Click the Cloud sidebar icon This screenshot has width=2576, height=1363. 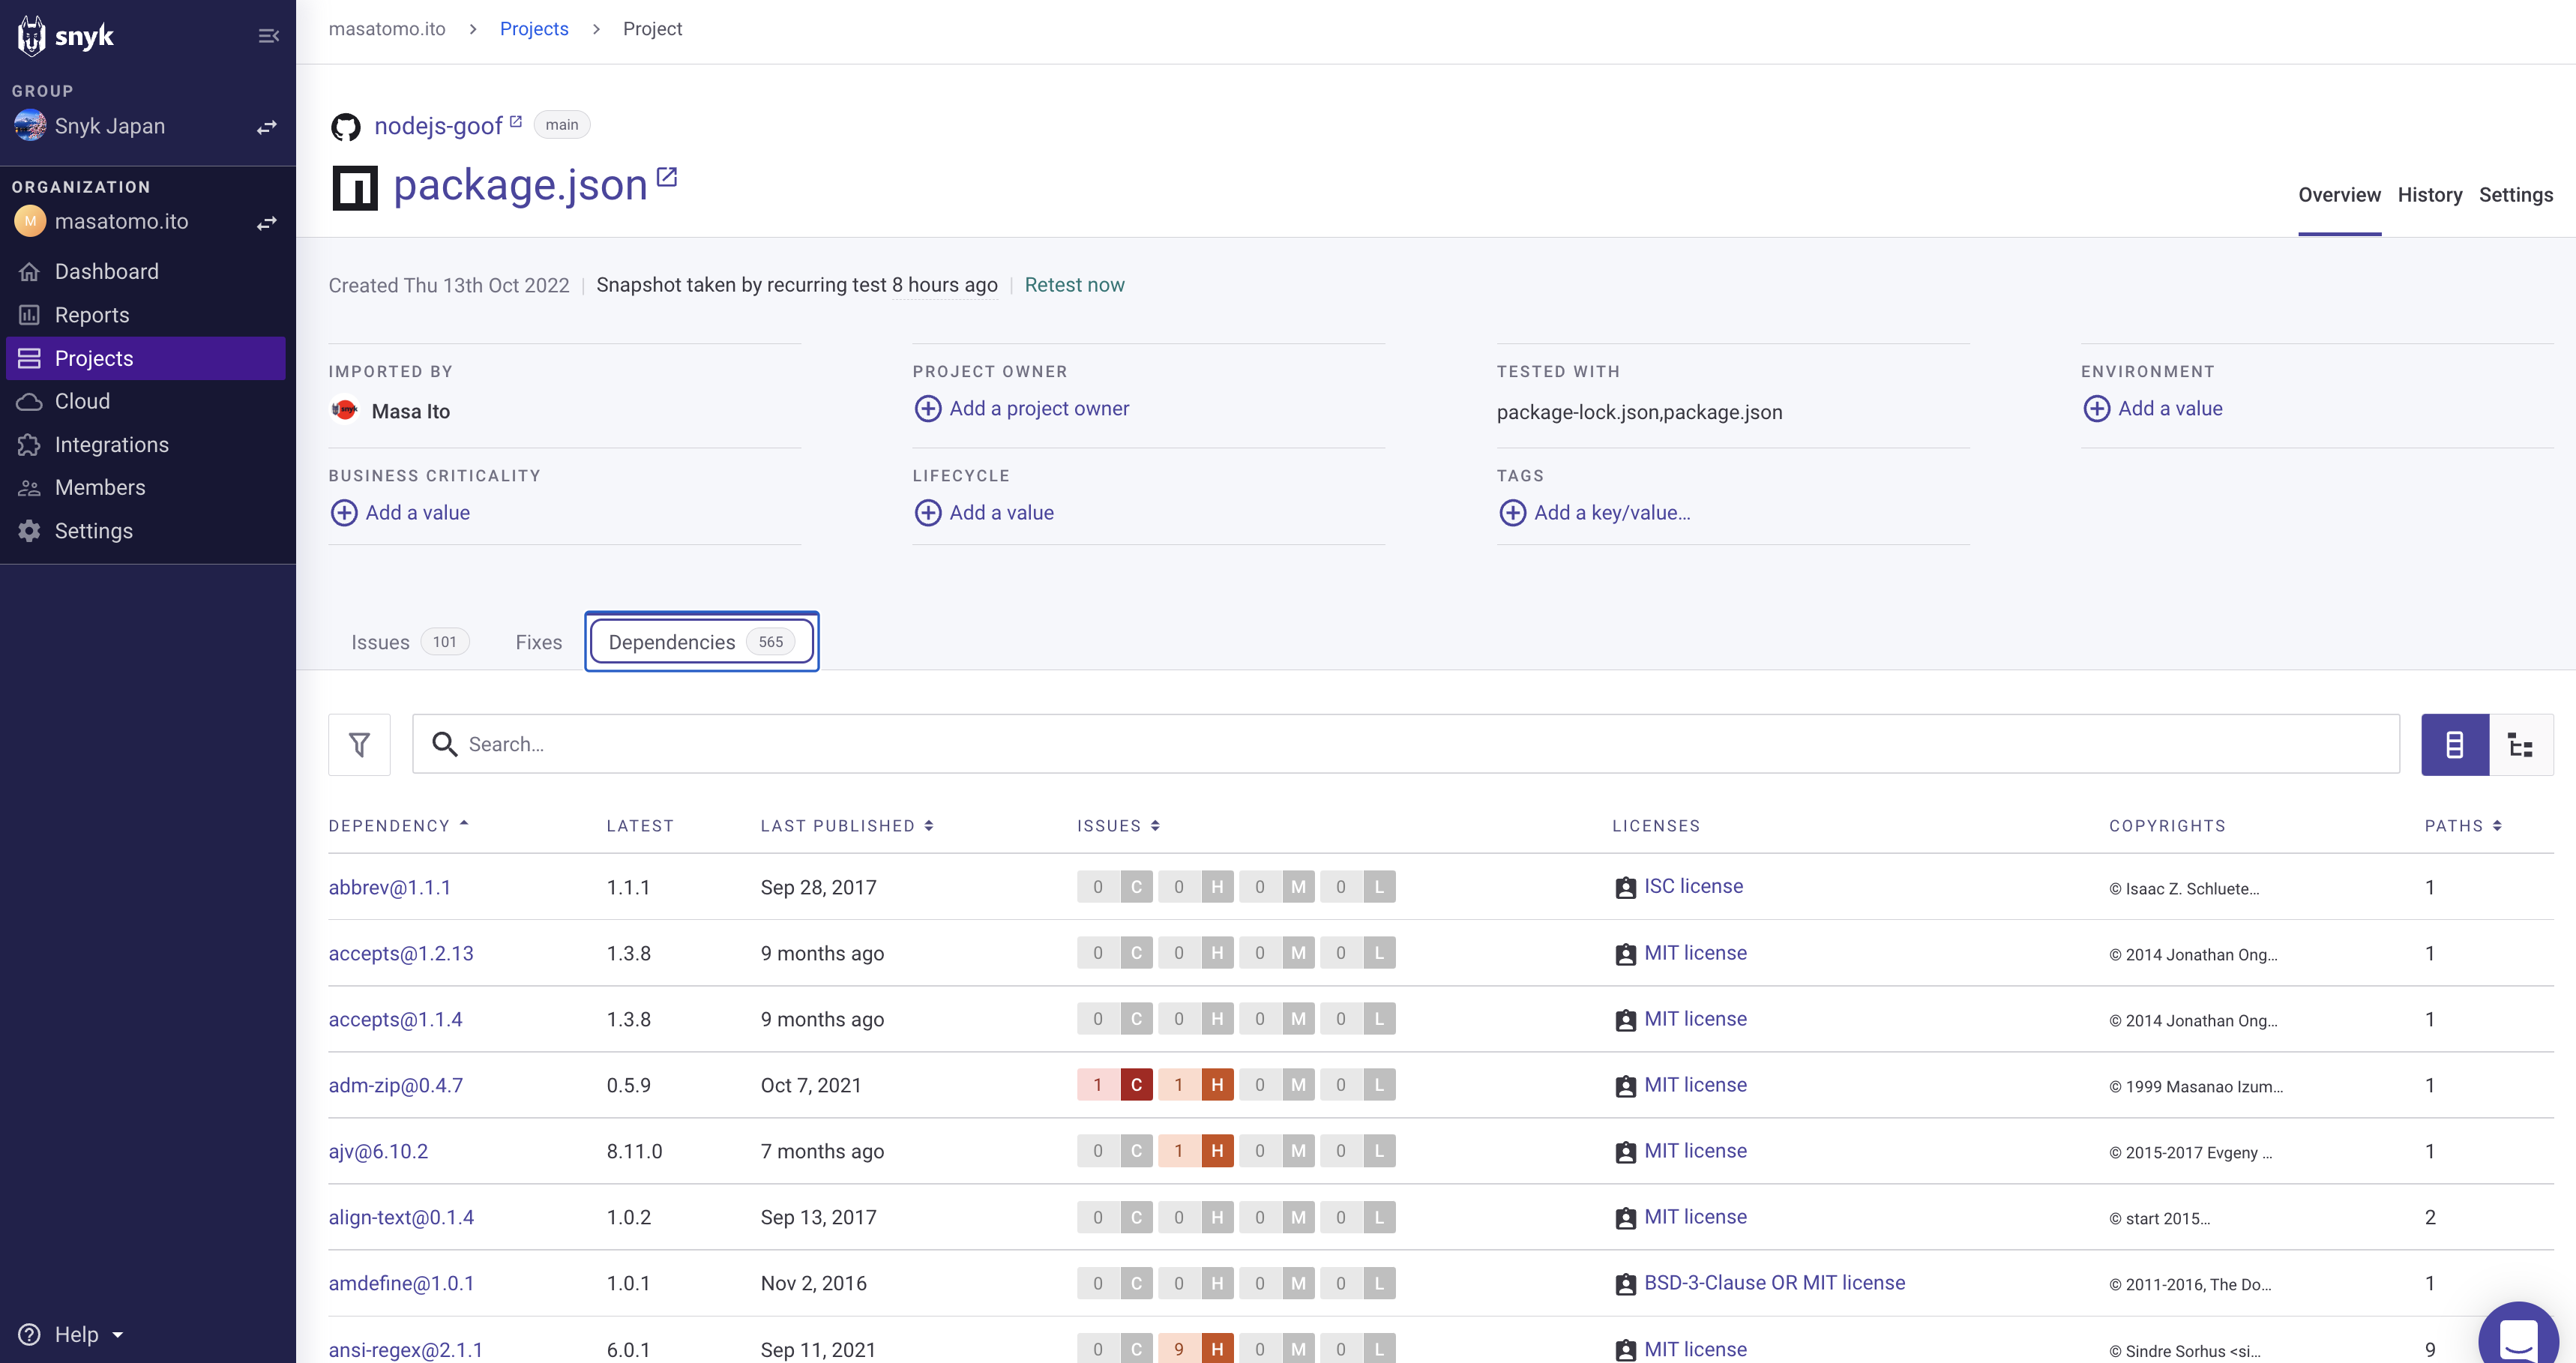(x=30, y=401)
